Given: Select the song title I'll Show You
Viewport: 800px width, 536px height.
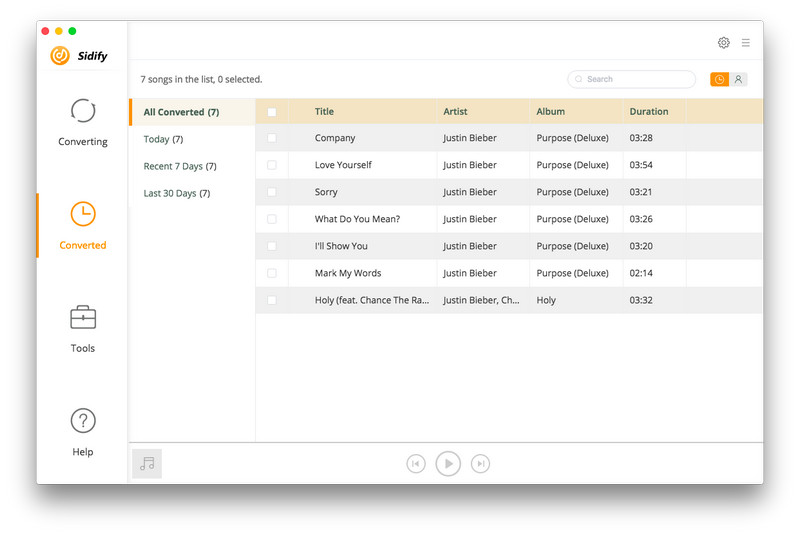Looking at the screenshot, I should pyautogui.click(x=341, y=246).
